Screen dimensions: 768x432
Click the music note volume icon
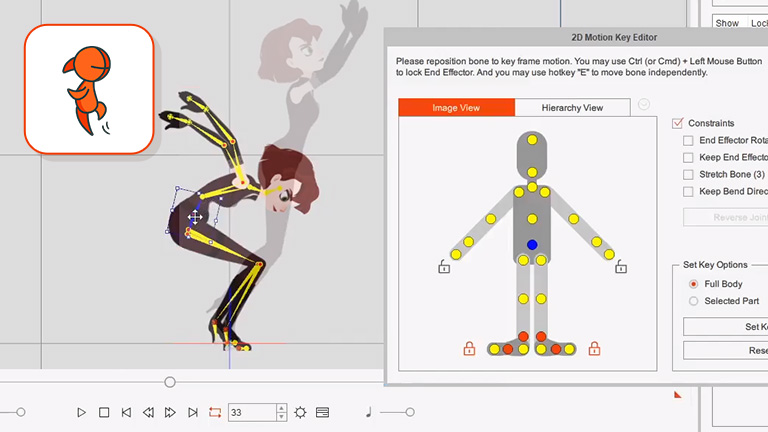click(368, 412)
